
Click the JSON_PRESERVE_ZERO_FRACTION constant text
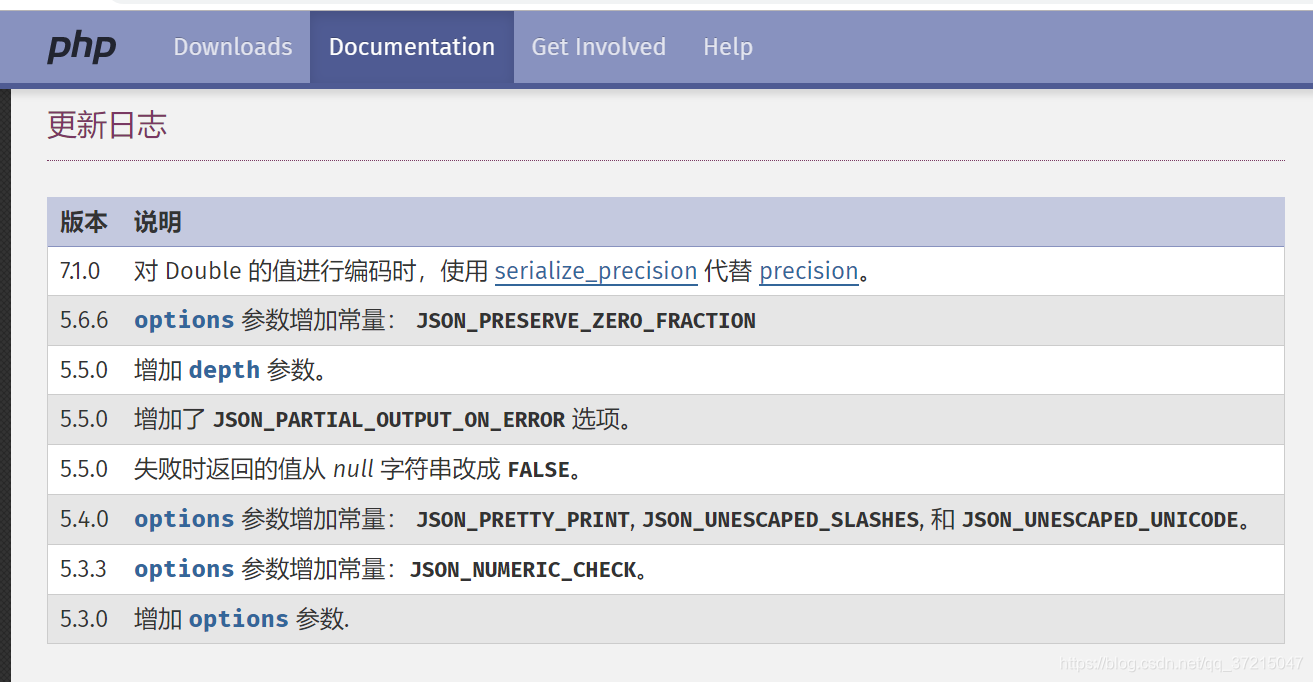(x=586, y=321)
